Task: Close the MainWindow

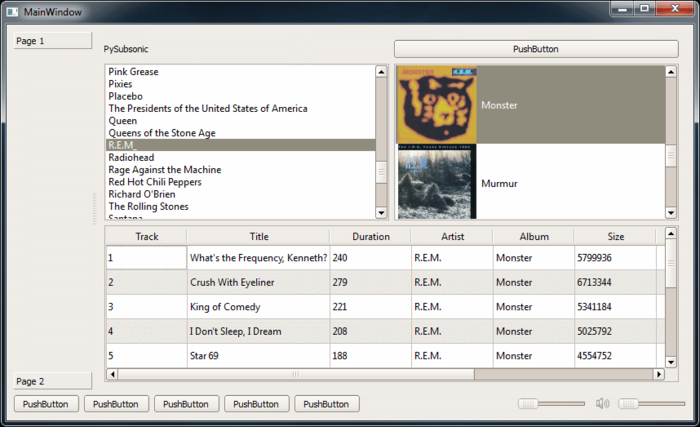Action: pos(675,8)
